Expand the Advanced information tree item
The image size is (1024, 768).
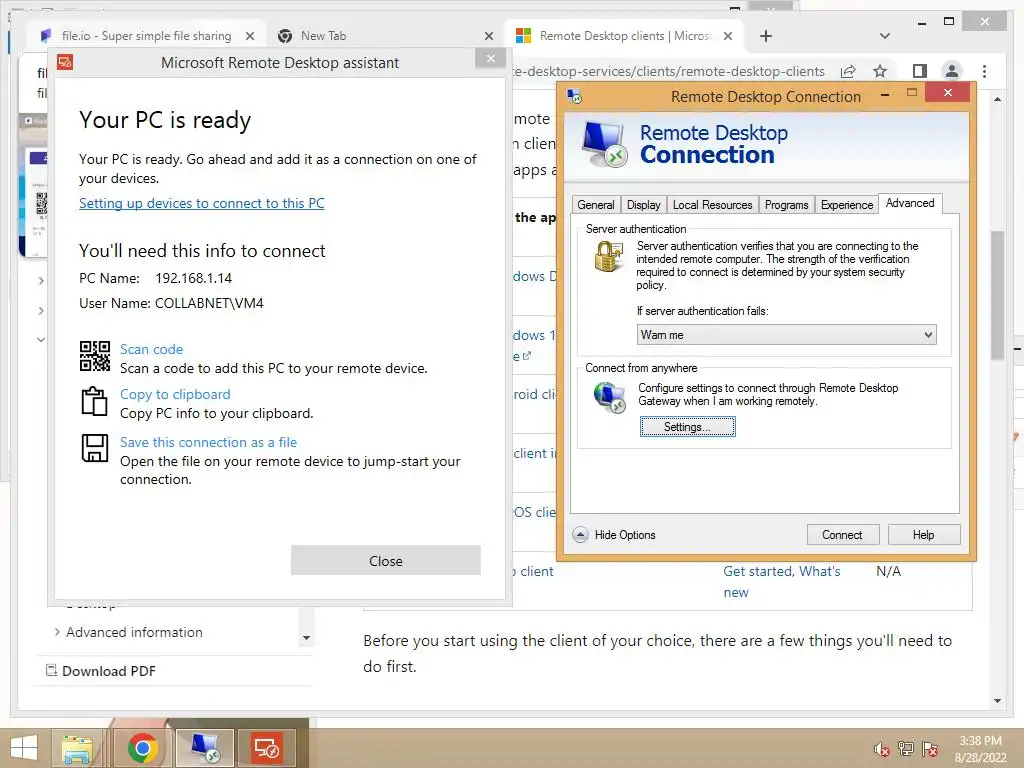point(57,632)
